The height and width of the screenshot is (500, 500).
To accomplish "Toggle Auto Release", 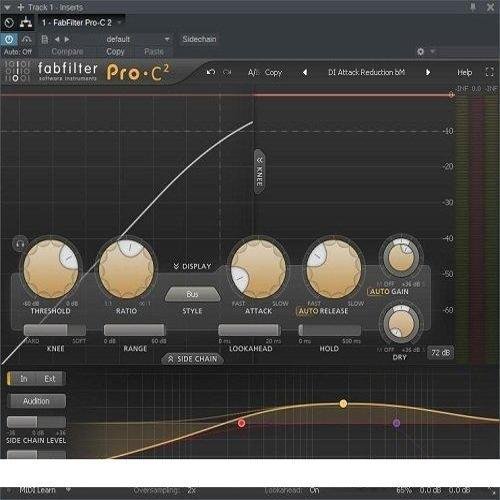I will click(307, 311).
